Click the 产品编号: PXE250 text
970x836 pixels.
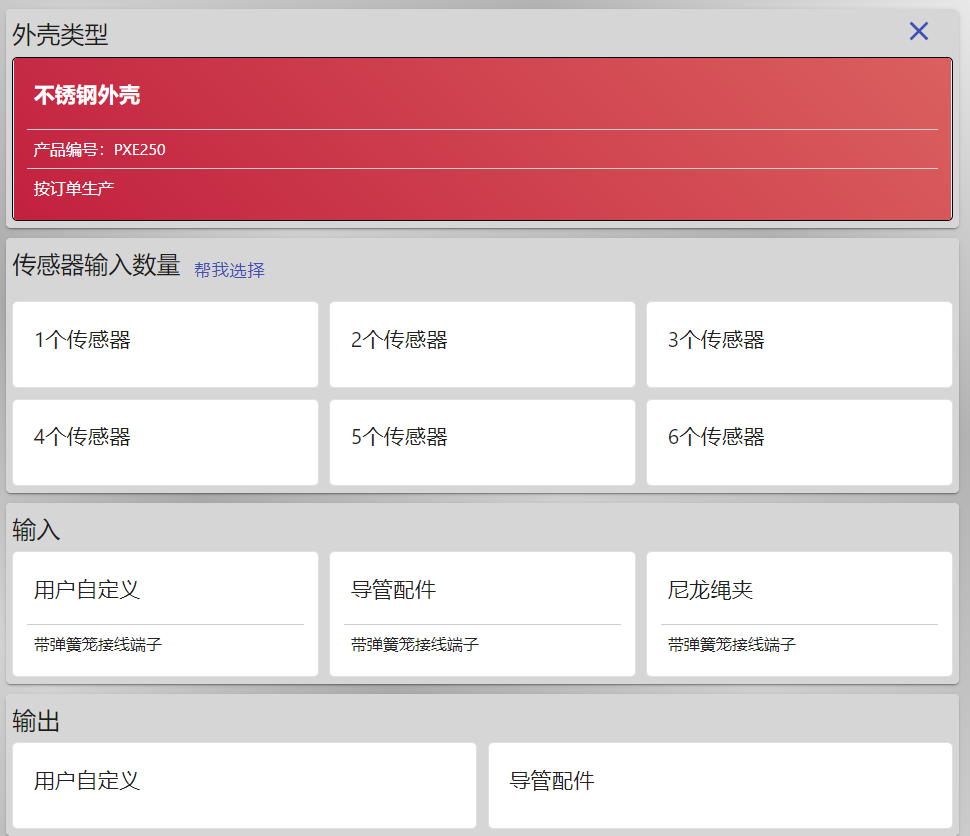(100, 150)
